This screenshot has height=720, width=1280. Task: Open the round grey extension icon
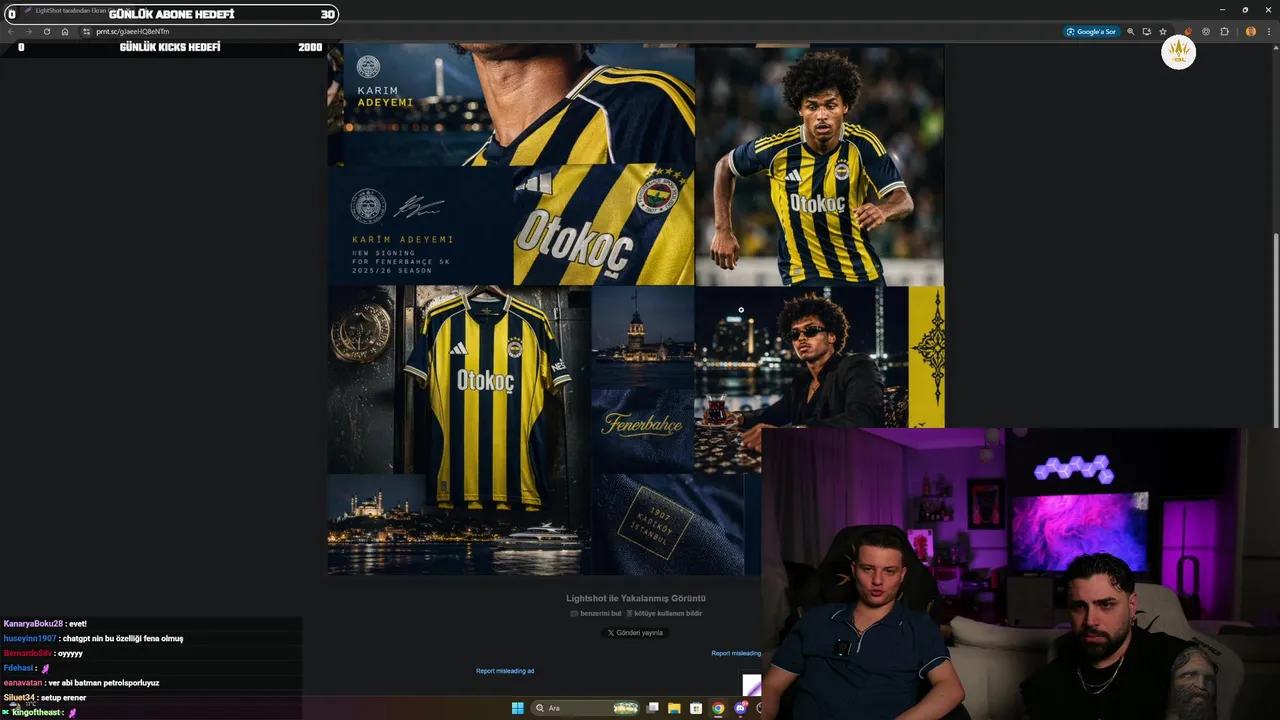pyautogui.click(x=1206, y=32)
